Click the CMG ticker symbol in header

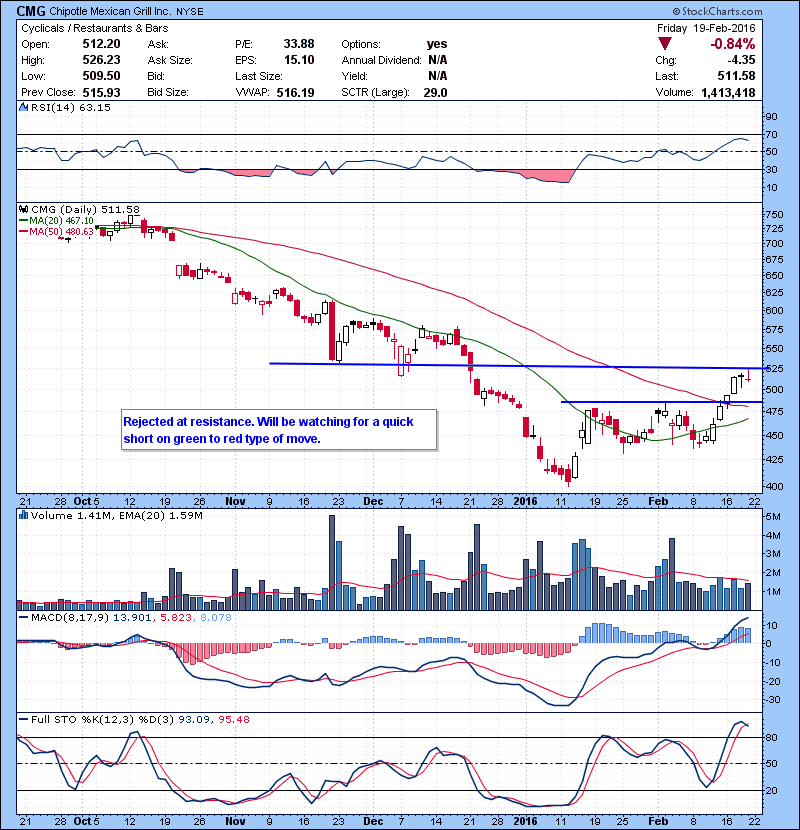(31, 11)
